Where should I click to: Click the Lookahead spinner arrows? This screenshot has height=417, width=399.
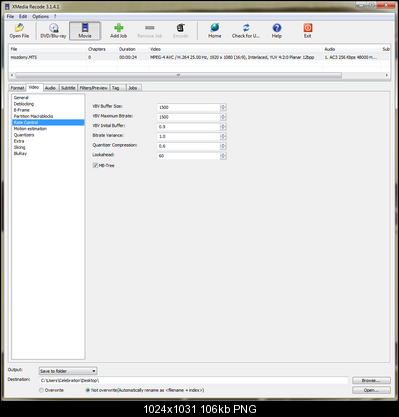[x=223, y=156]
